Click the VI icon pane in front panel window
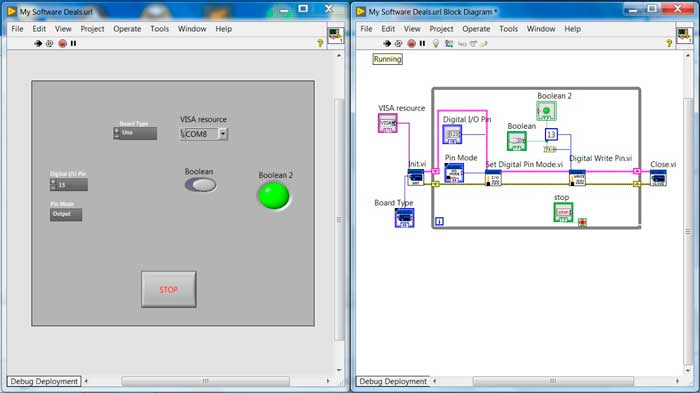The width and height of the screenshot is (700, 393). [335, 35]
